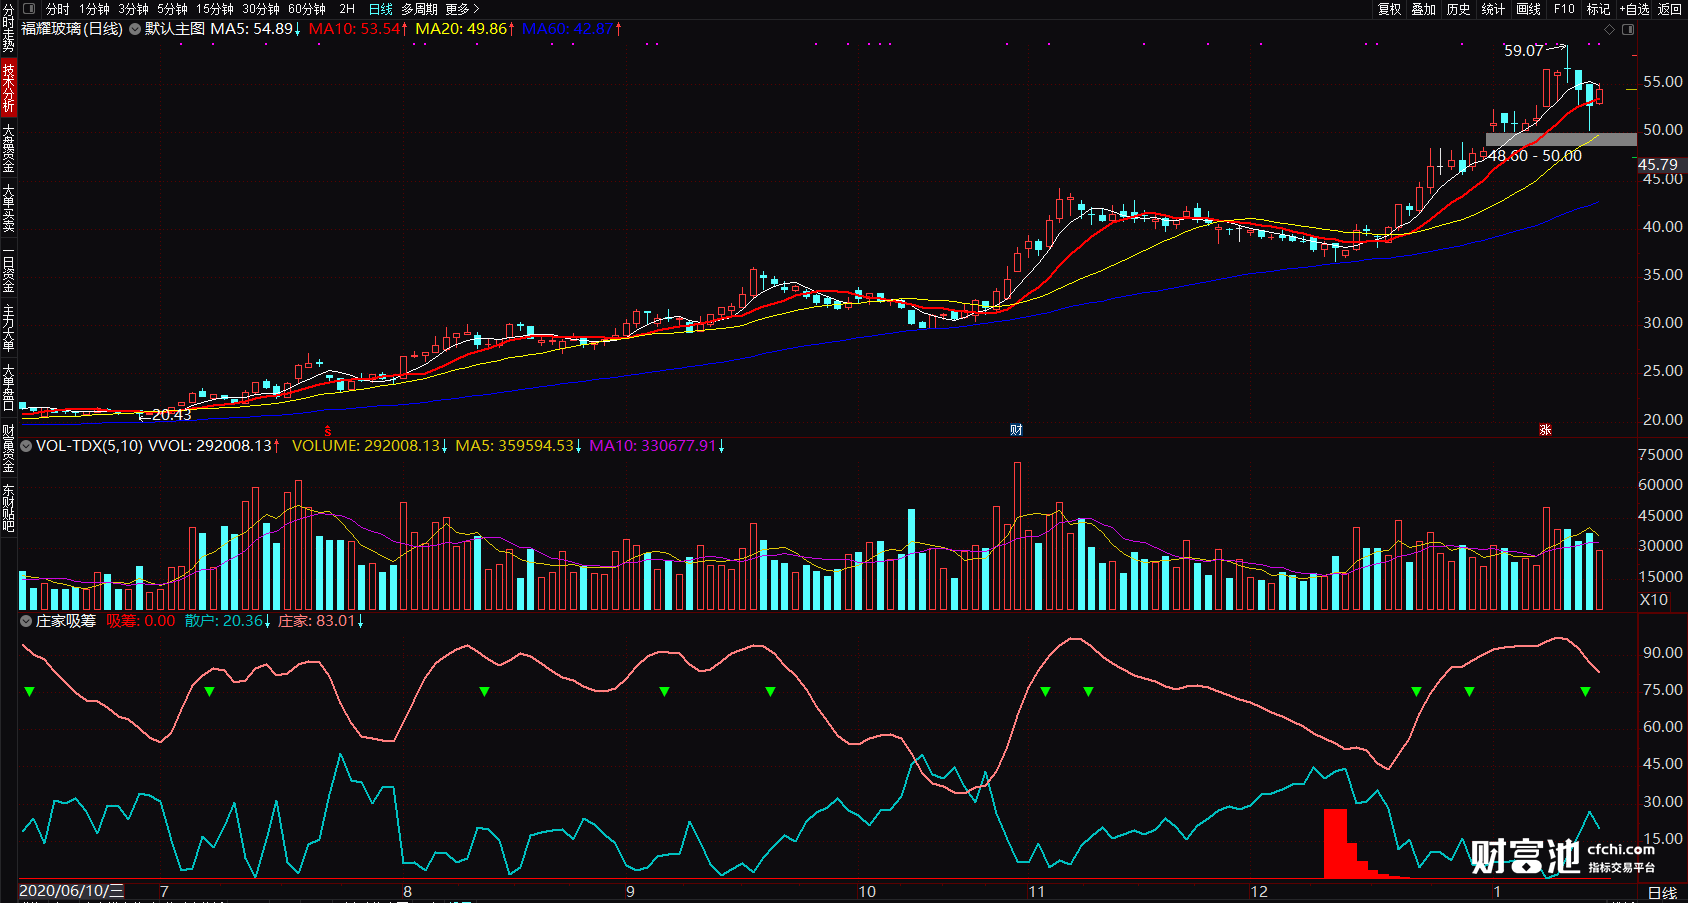Select the 1分钟 period

pos(94,9)
